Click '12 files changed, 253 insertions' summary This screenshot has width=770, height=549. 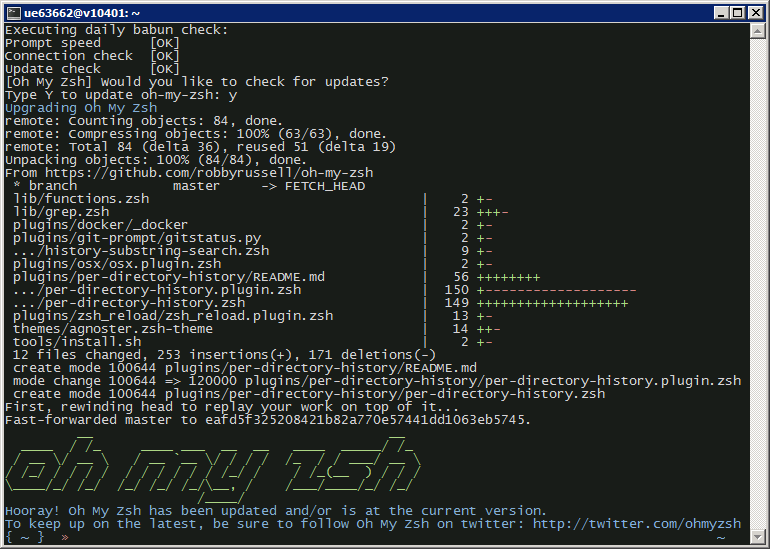(x=224, y=355)
